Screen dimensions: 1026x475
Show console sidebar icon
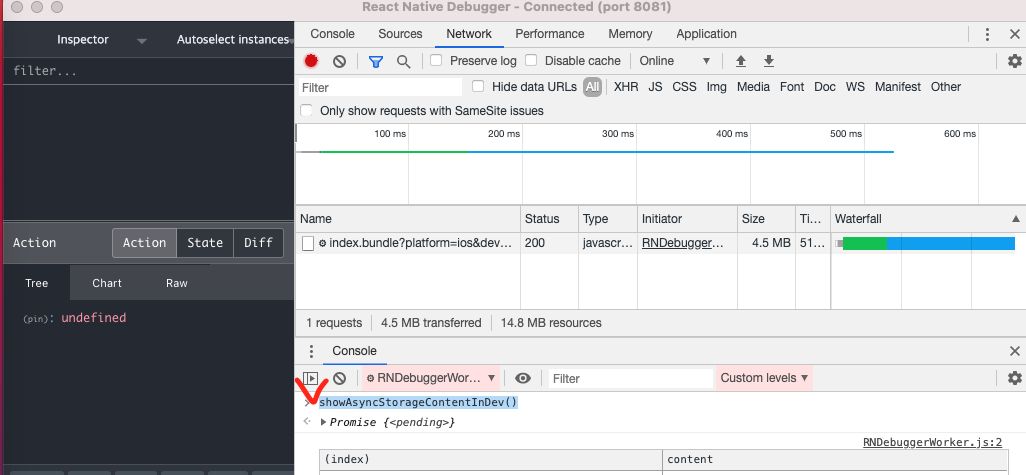pyautogui.click(x=311, y=378)
